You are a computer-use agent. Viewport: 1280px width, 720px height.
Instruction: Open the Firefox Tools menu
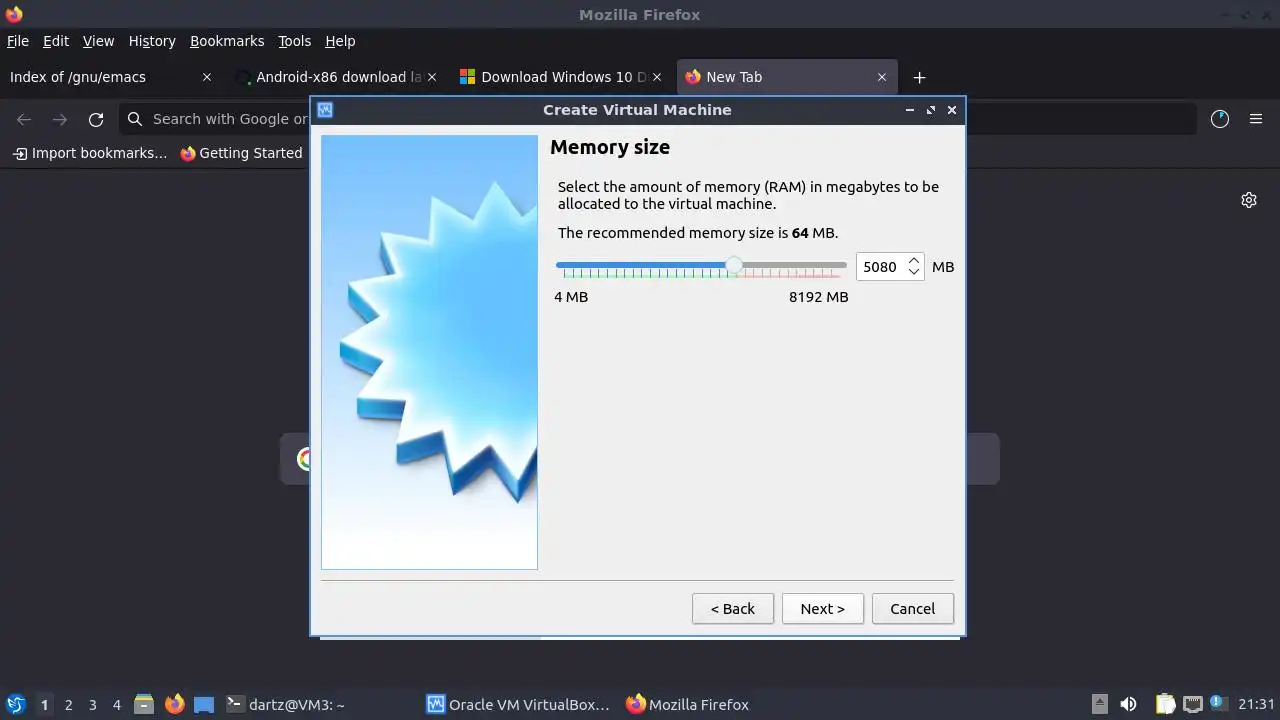(294, 41)
